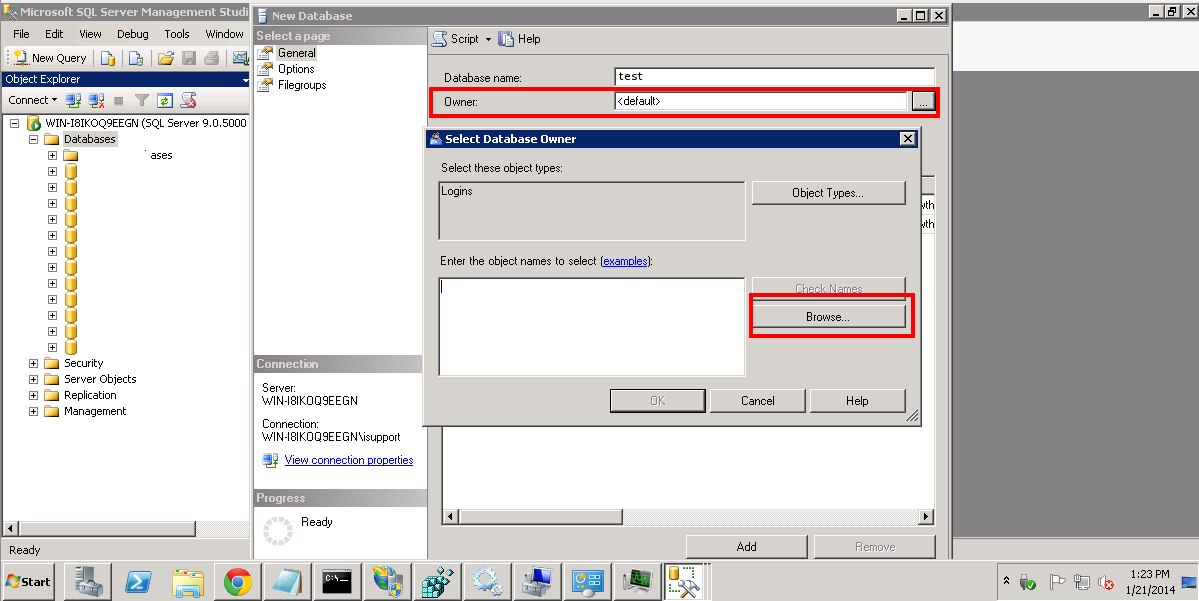Close the Select Database Owner dialog

908,138
